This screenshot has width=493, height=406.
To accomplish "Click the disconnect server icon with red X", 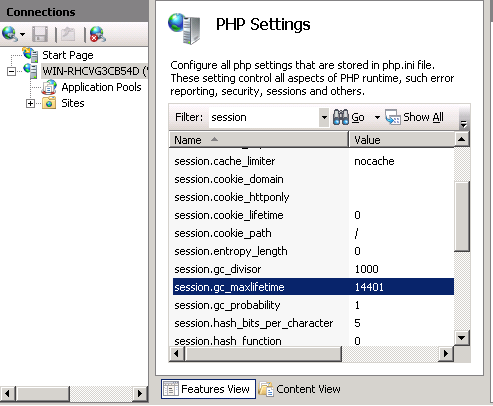I will pyautogui.click(x=98, y=34).
